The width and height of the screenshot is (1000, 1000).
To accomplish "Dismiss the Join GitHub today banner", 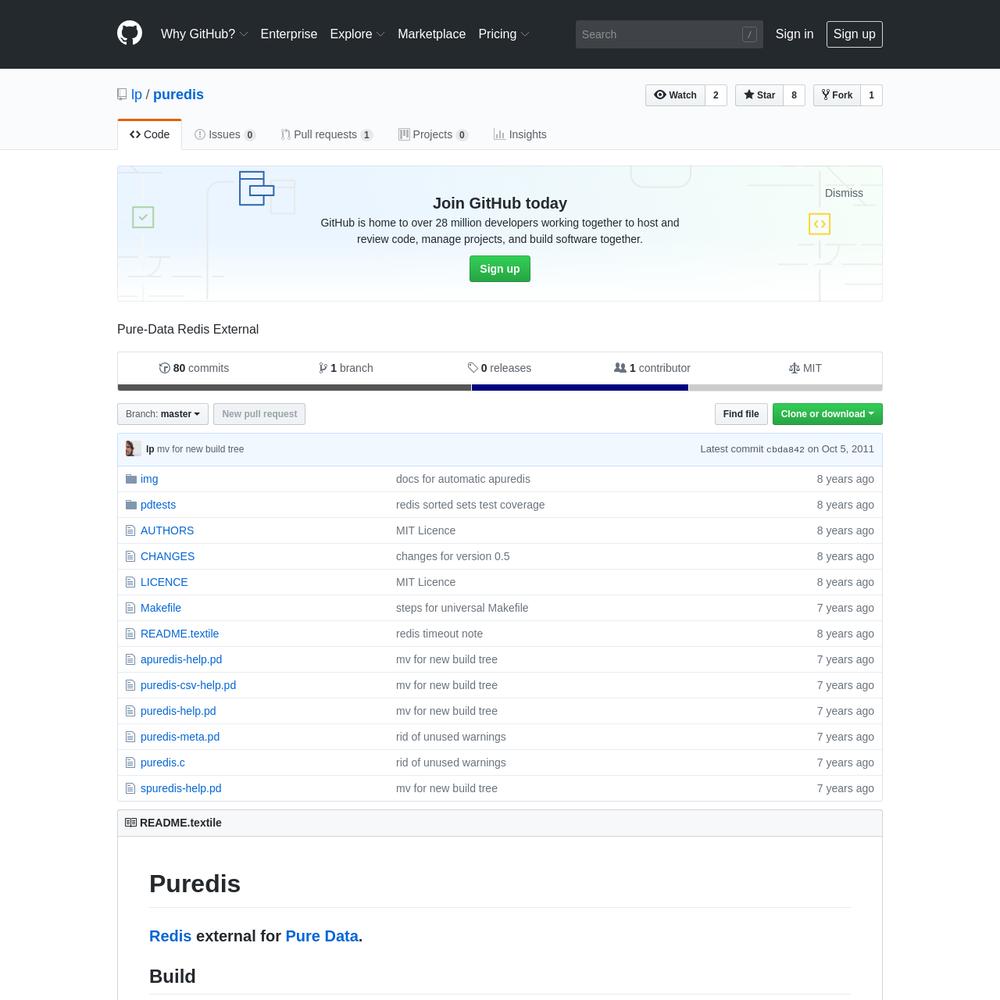I will tap(844, 193).
